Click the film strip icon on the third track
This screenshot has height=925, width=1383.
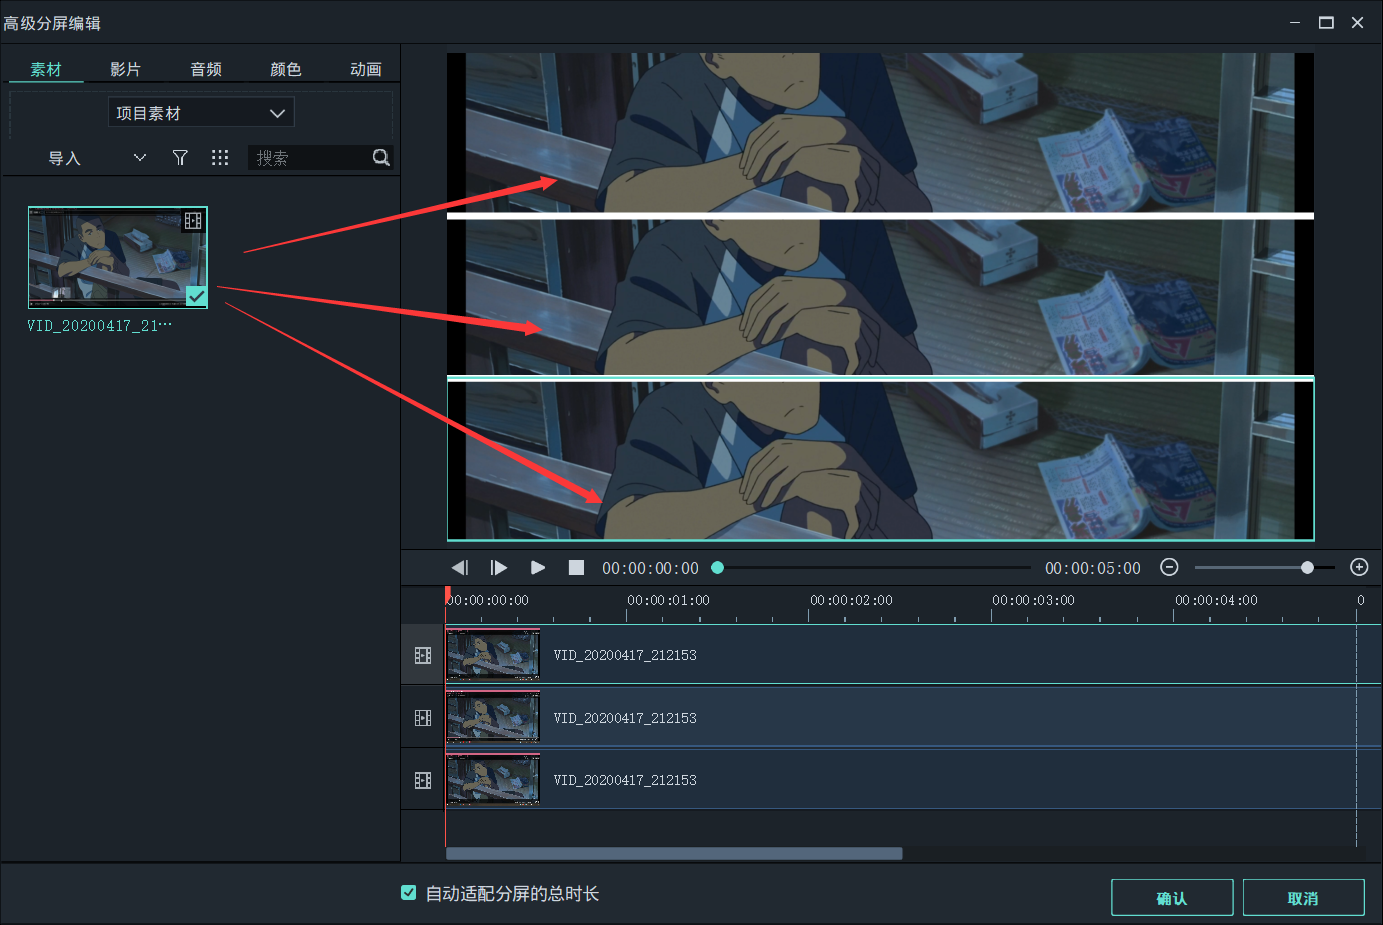point(421,779)
